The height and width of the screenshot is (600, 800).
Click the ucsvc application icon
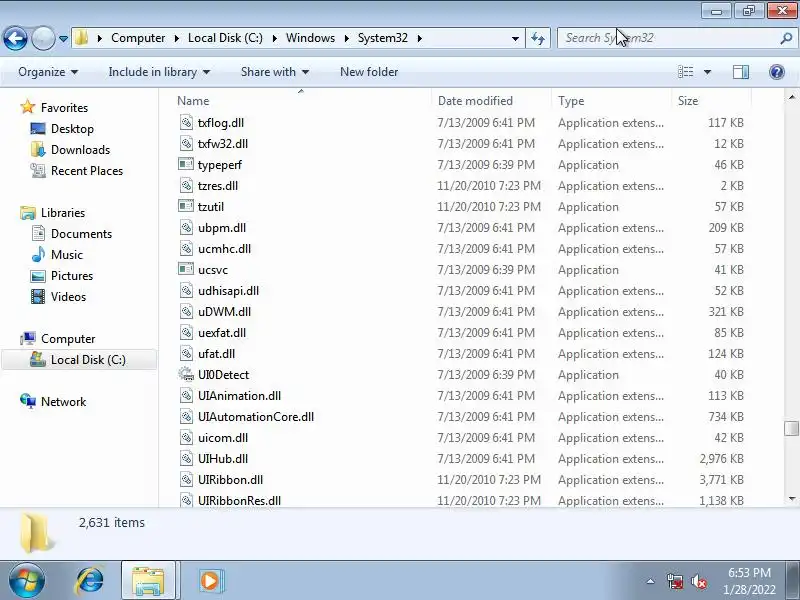[186, 269]
